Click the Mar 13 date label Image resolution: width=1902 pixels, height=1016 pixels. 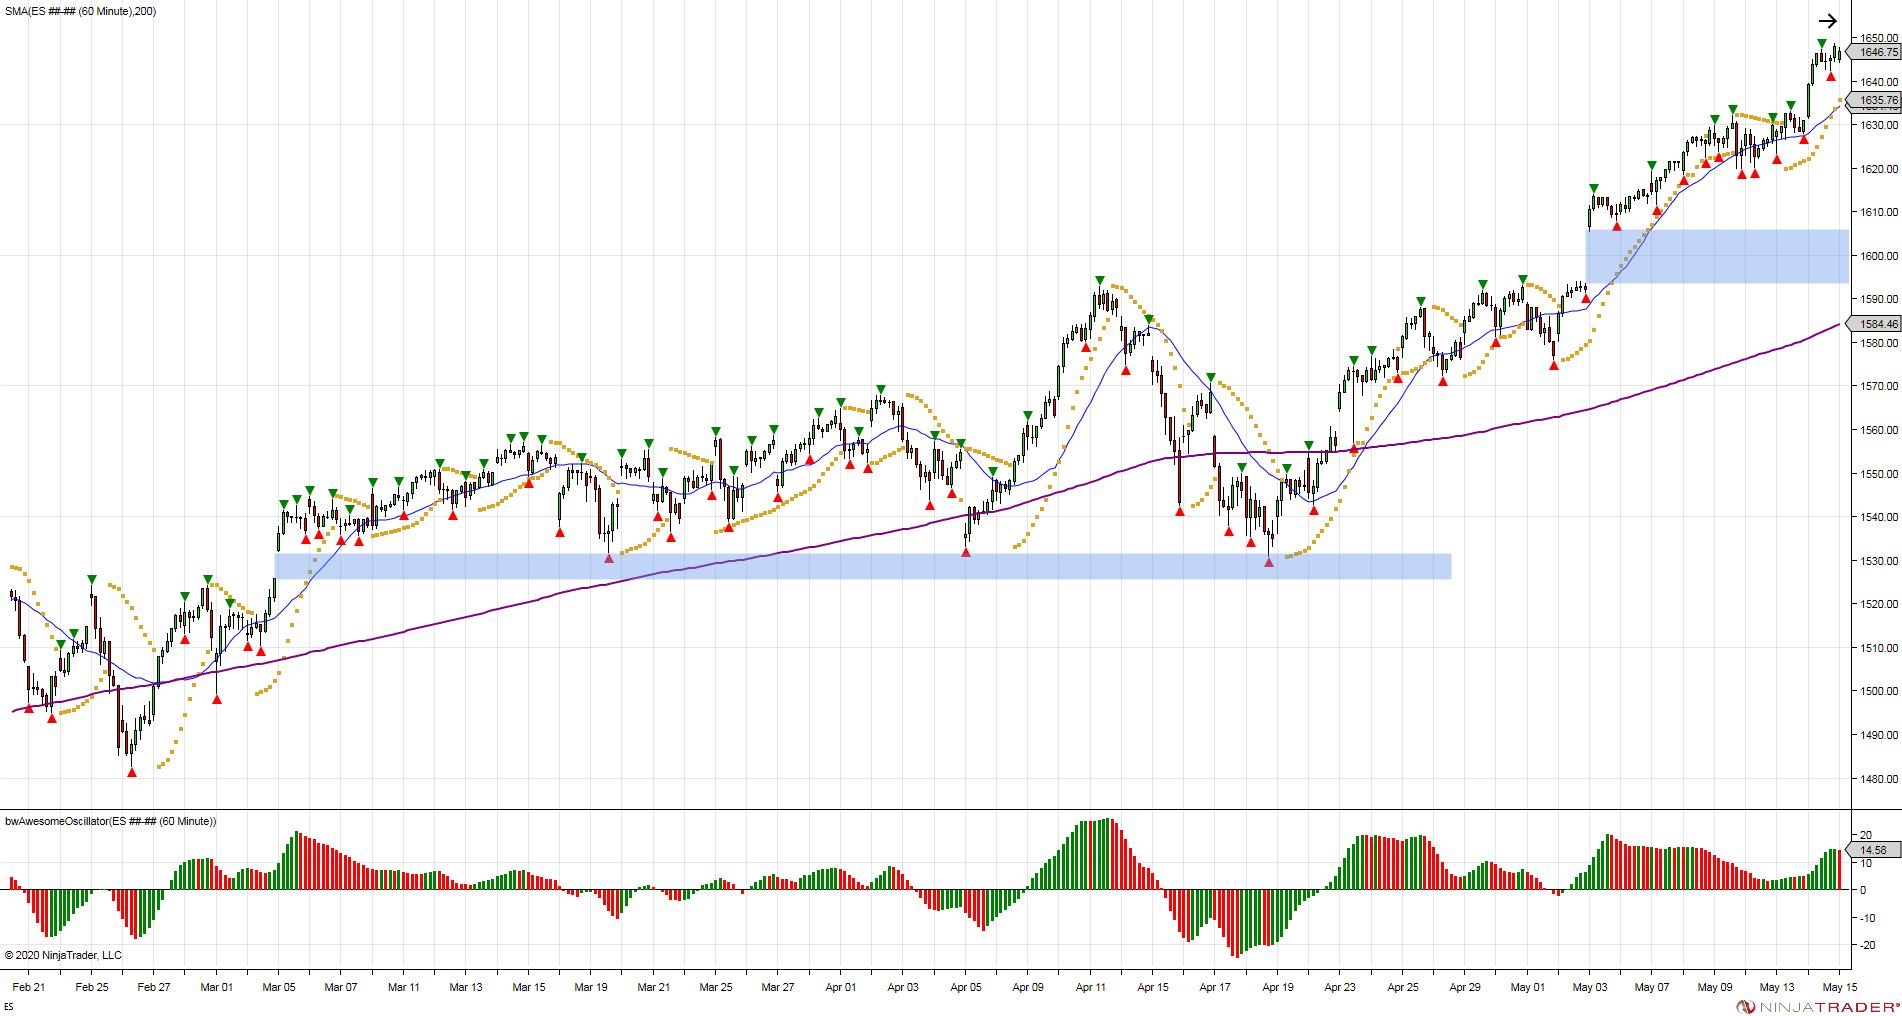point(466,987)
